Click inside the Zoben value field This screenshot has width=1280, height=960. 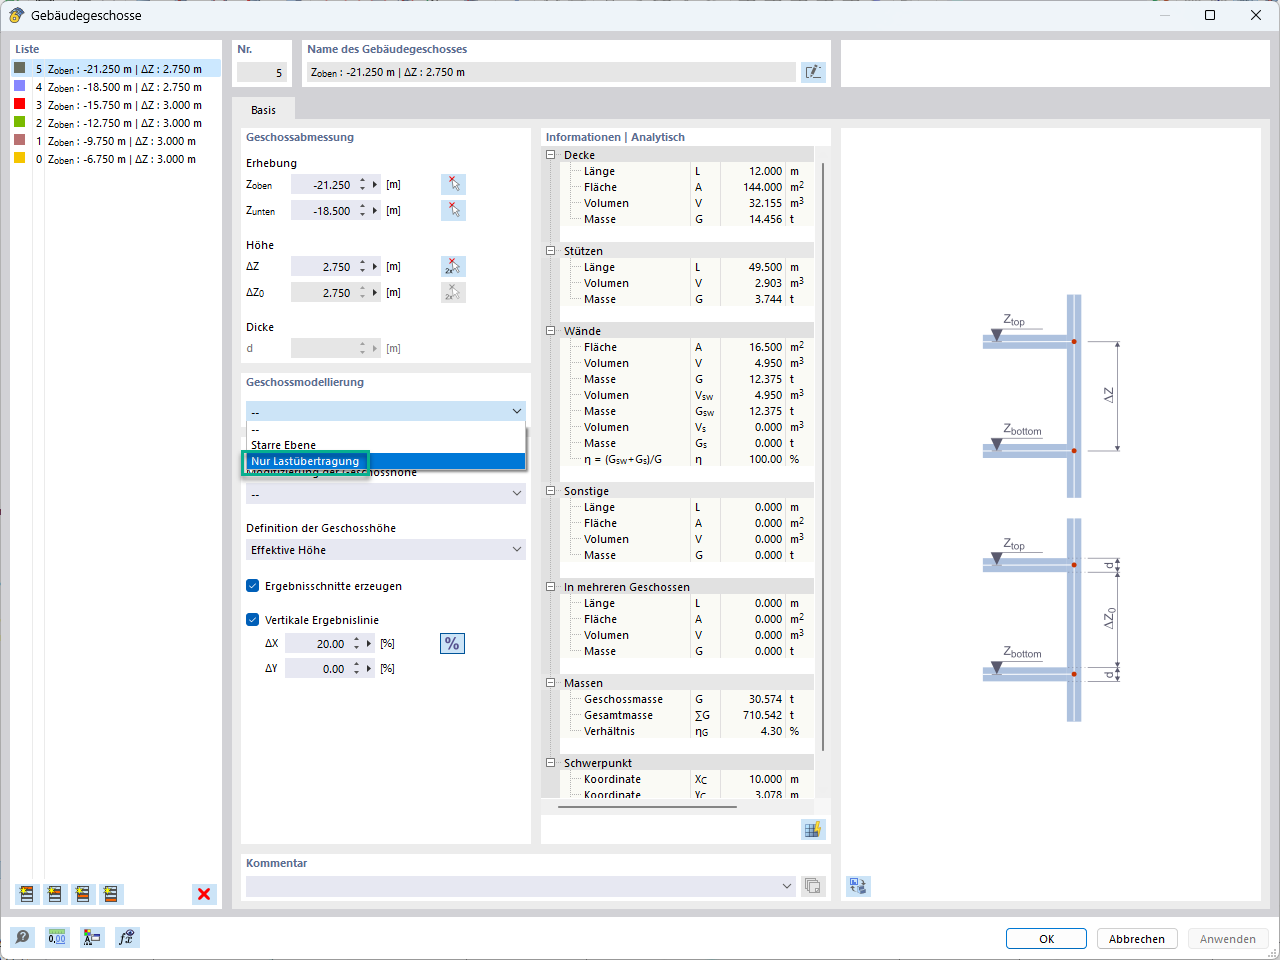coord(323,185)
